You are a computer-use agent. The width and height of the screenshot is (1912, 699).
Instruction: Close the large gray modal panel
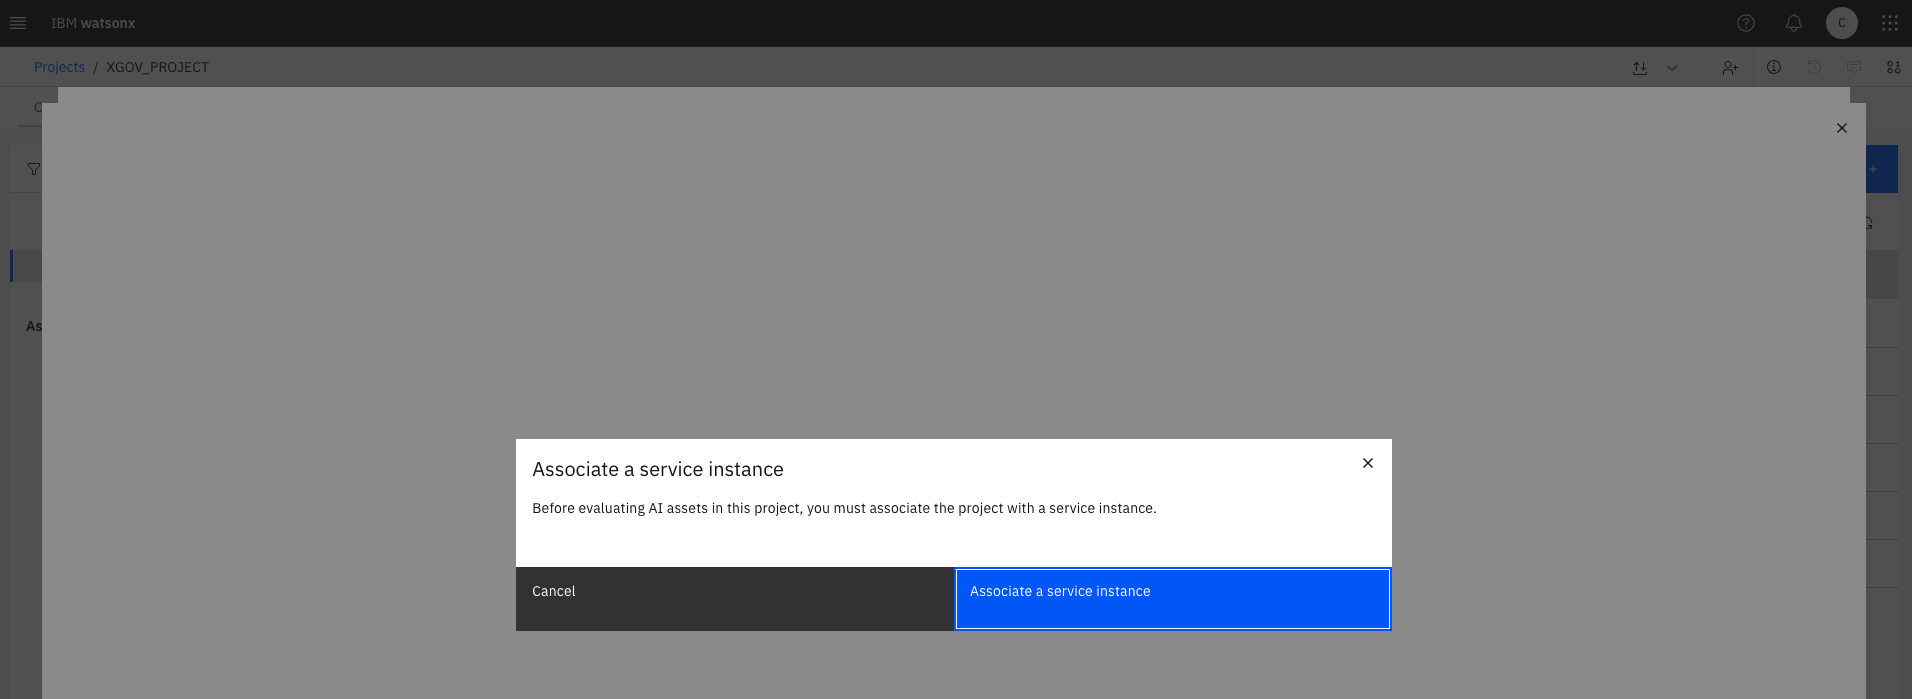1842,128
